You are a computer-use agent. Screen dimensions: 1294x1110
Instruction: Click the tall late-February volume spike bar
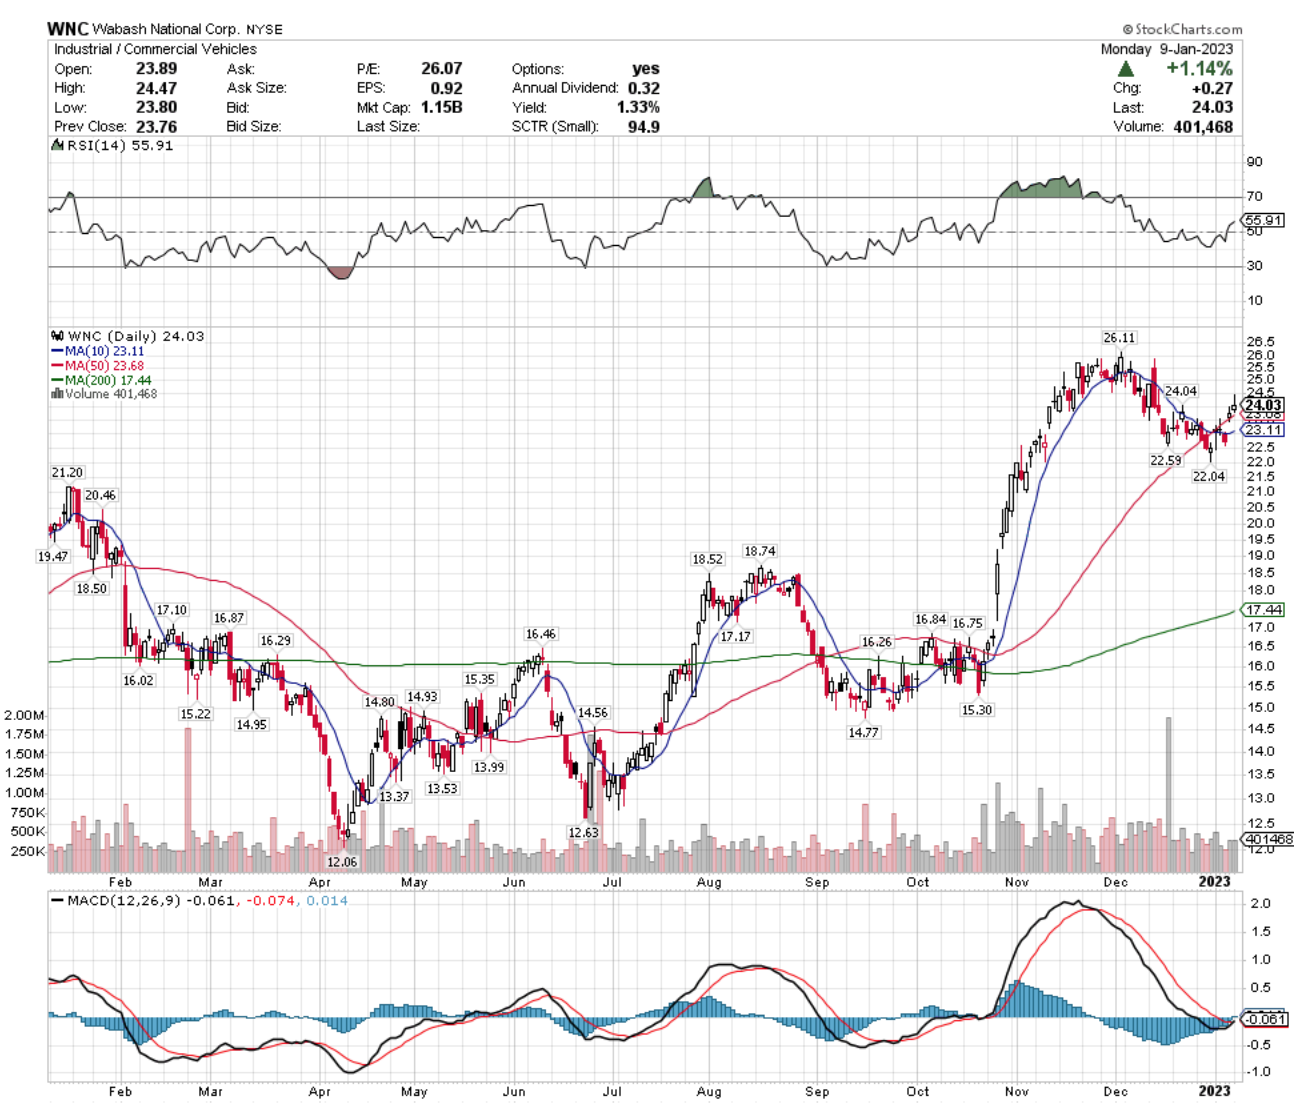click(187, 800)
